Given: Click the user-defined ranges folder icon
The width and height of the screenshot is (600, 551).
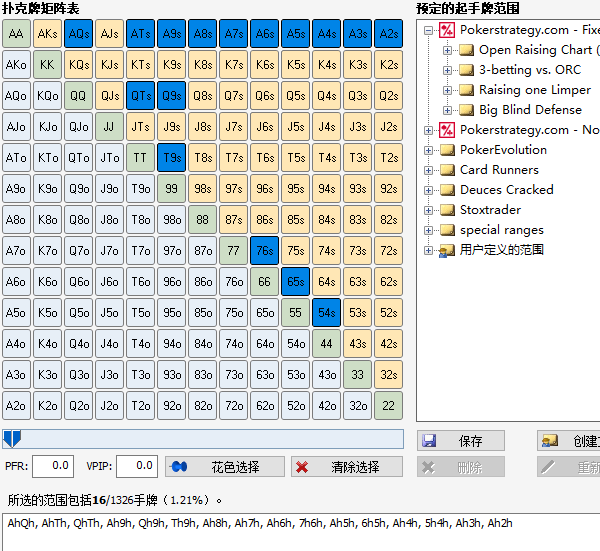Looking at the screenshot, I should tap(447, 251).
